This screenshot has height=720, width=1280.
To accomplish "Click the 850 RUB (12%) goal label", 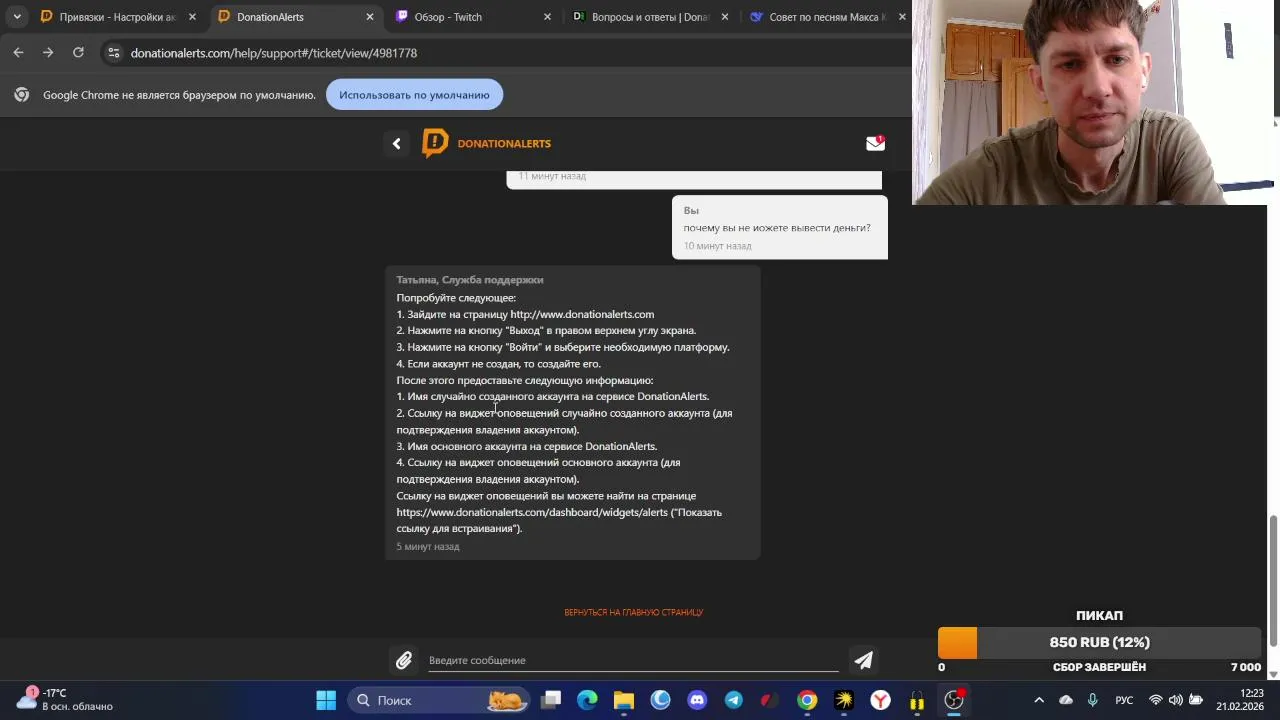I will point(1100,643).
